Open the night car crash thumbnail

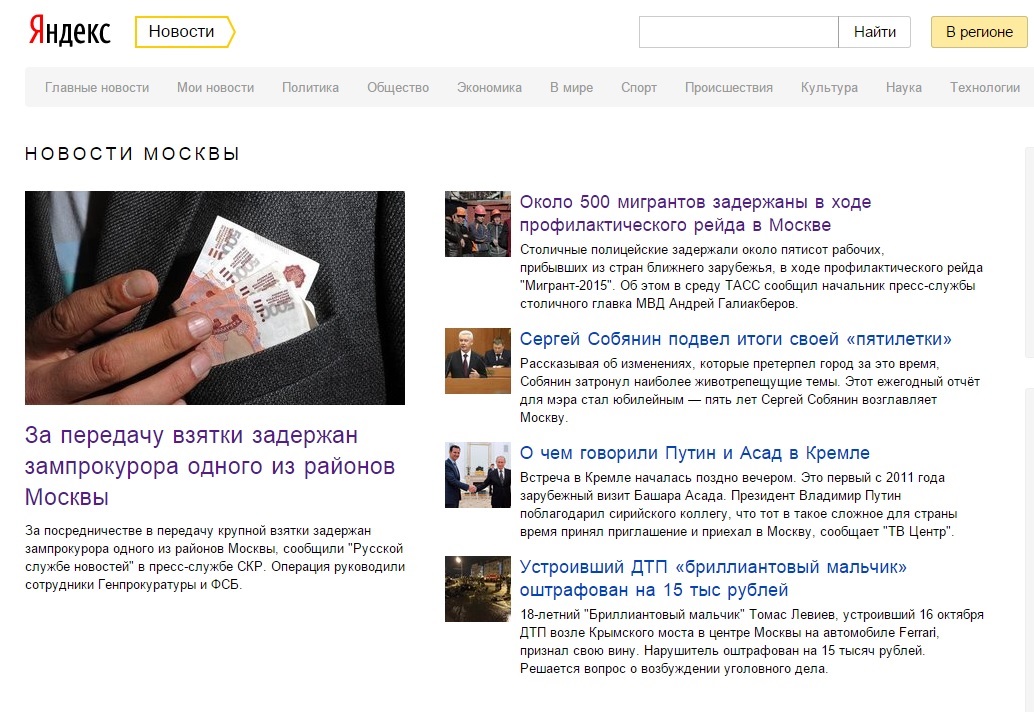pyautogui.click(x=478, y=589)
